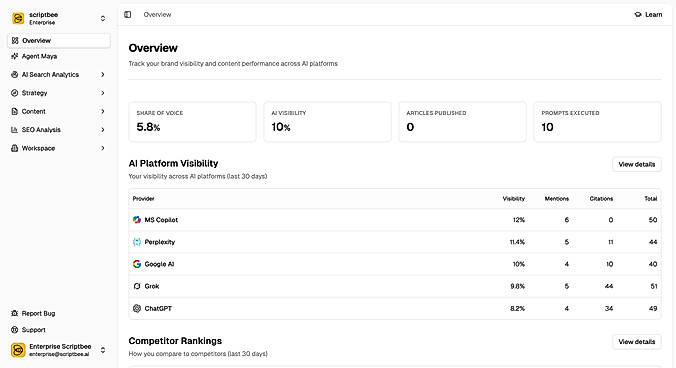Expand the Strategy chevron

[x=103, y=93]
